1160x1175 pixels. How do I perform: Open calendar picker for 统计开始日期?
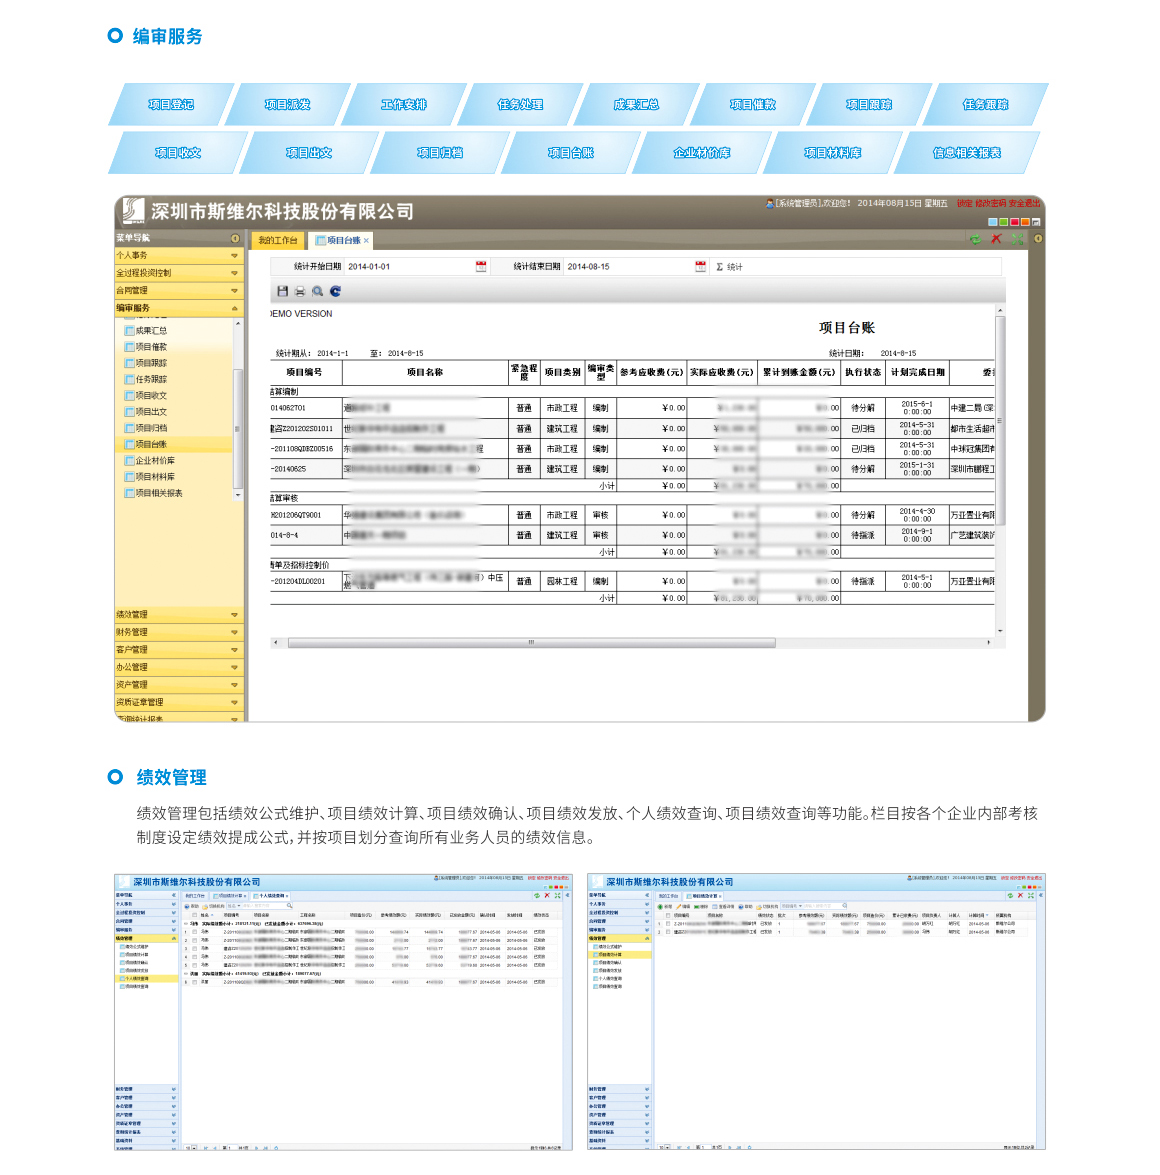(x=481, y=267)
